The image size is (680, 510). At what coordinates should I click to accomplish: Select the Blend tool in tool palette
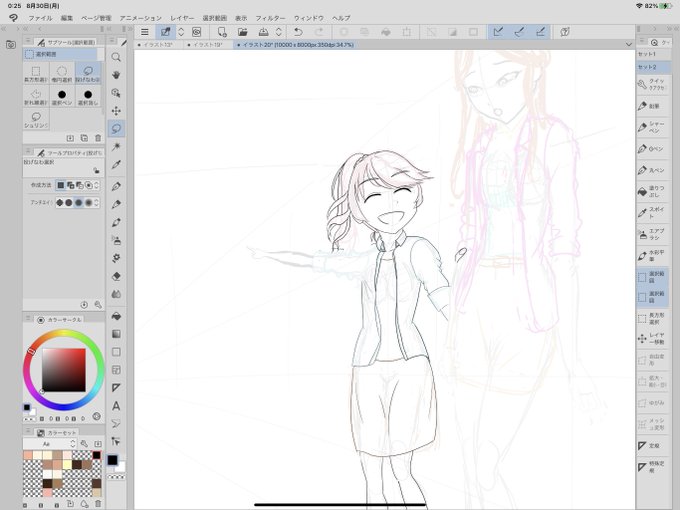[116, 294]
